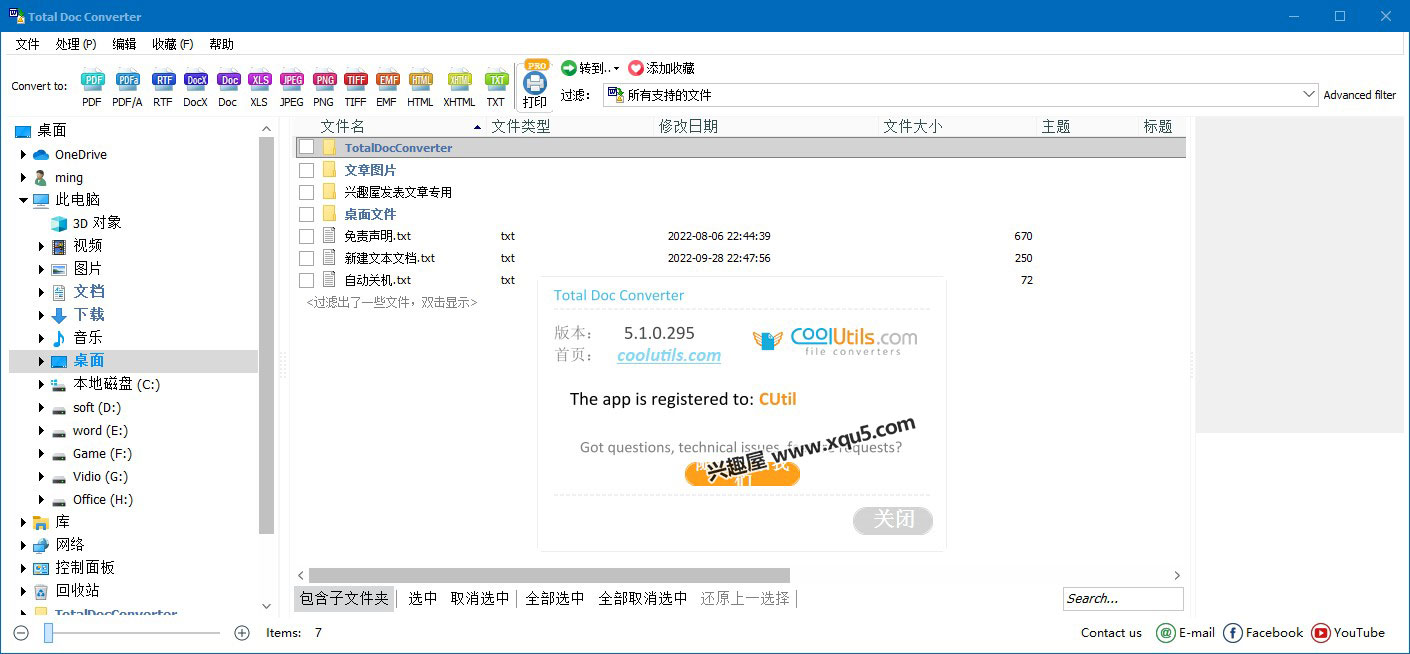The height and width of the screenshot is (654, 1410).
Task: Click 全部选中 select all button
Action: point(555,598)
